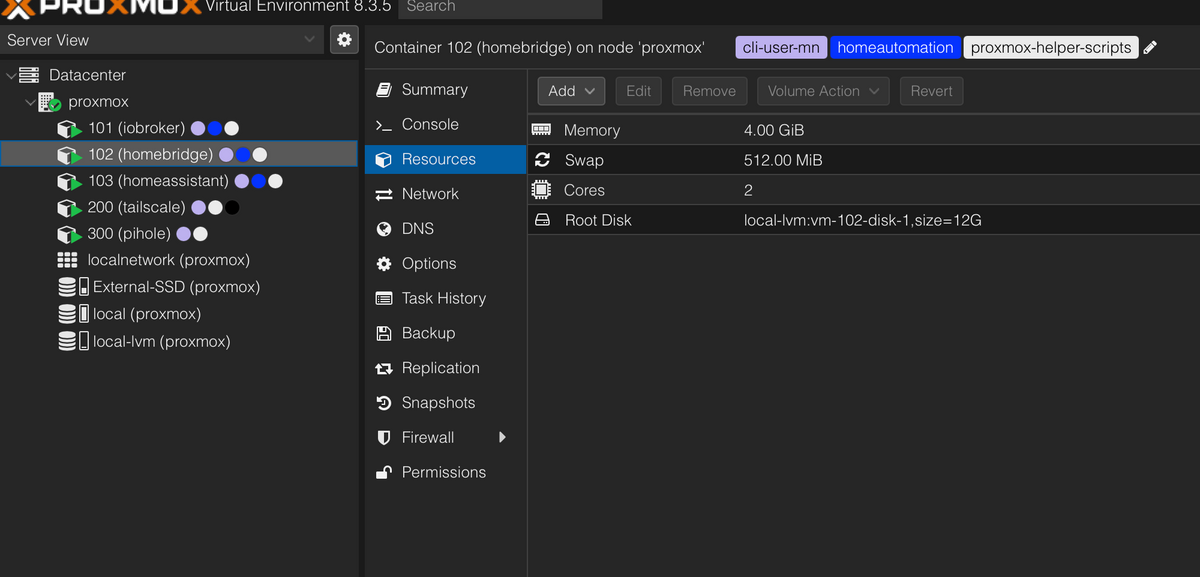Screen dimensions: 1200x577
Task: Click the pencil icon to edit tags
Action: tap(1150, 48)
